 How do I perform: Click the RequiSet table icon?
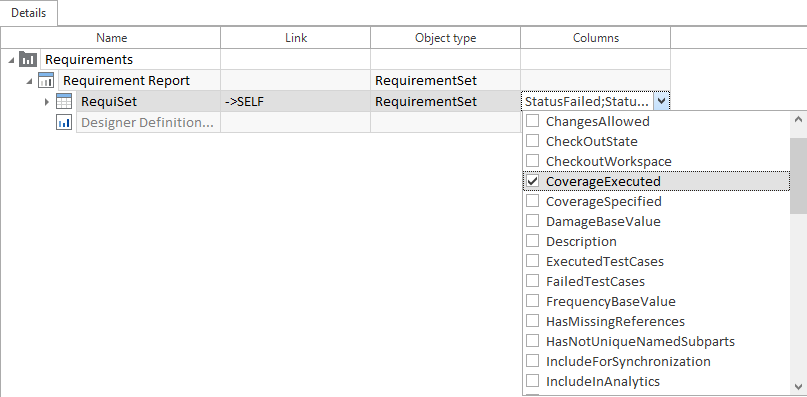[x=64, y=101]
